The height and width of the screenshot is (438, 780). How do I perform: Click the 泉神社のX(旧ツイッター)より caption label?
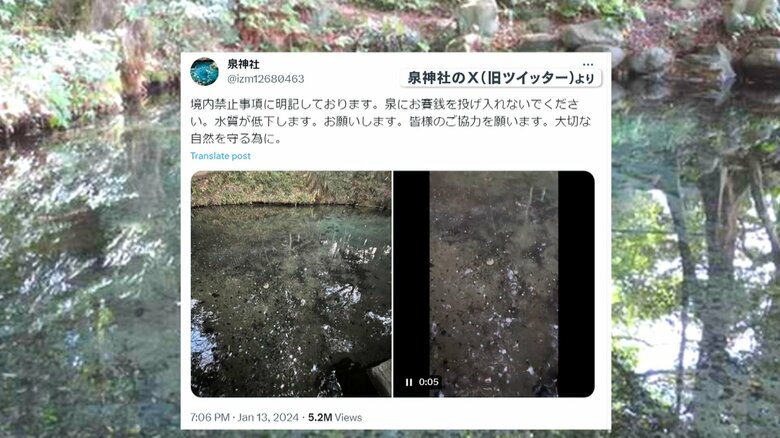tap(501, 78)
